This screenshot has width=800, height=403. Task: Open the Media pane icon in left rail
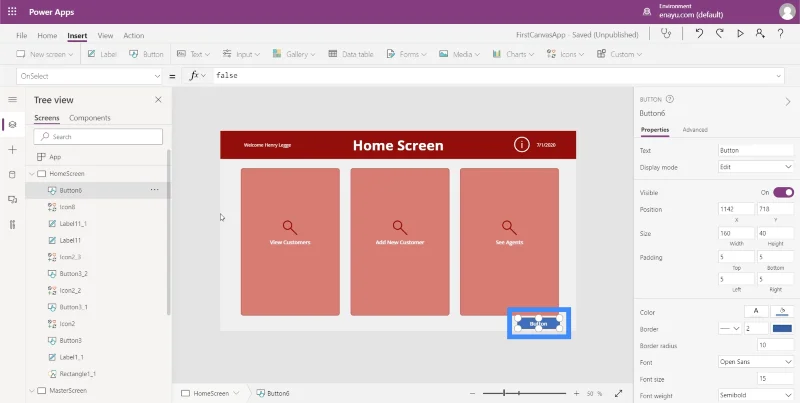point(13,199)
